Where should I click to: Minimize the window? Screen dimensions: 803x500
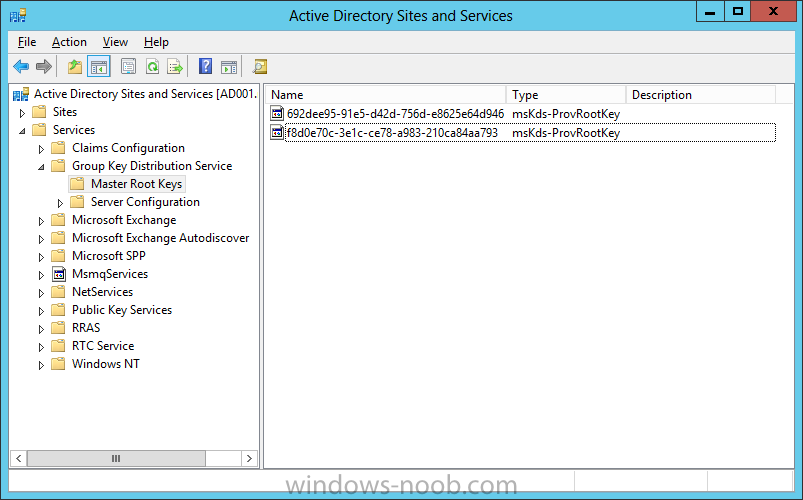710,11
